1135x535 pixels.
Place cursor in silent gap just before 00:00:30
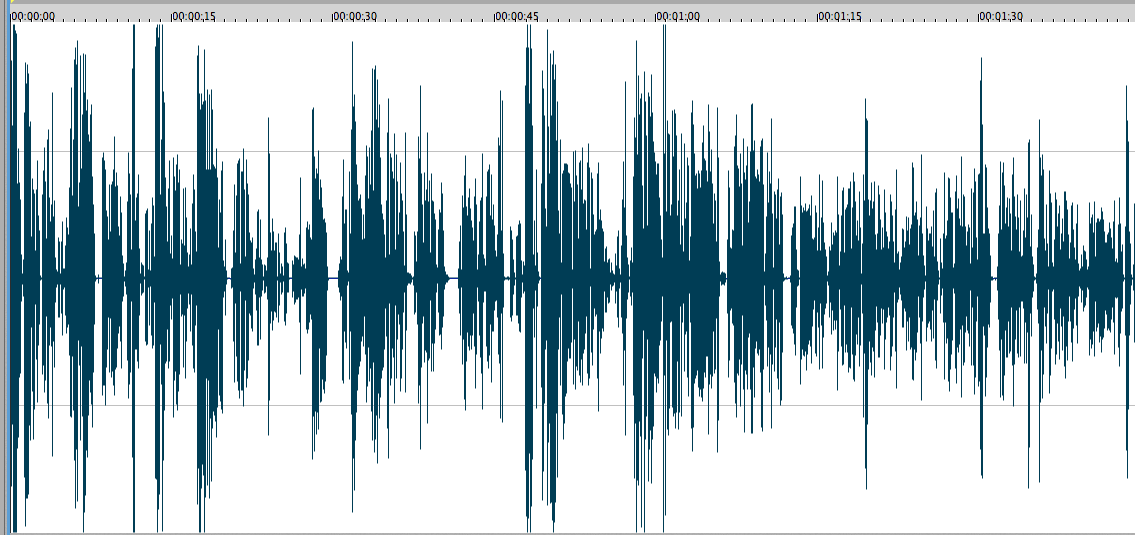333,277
